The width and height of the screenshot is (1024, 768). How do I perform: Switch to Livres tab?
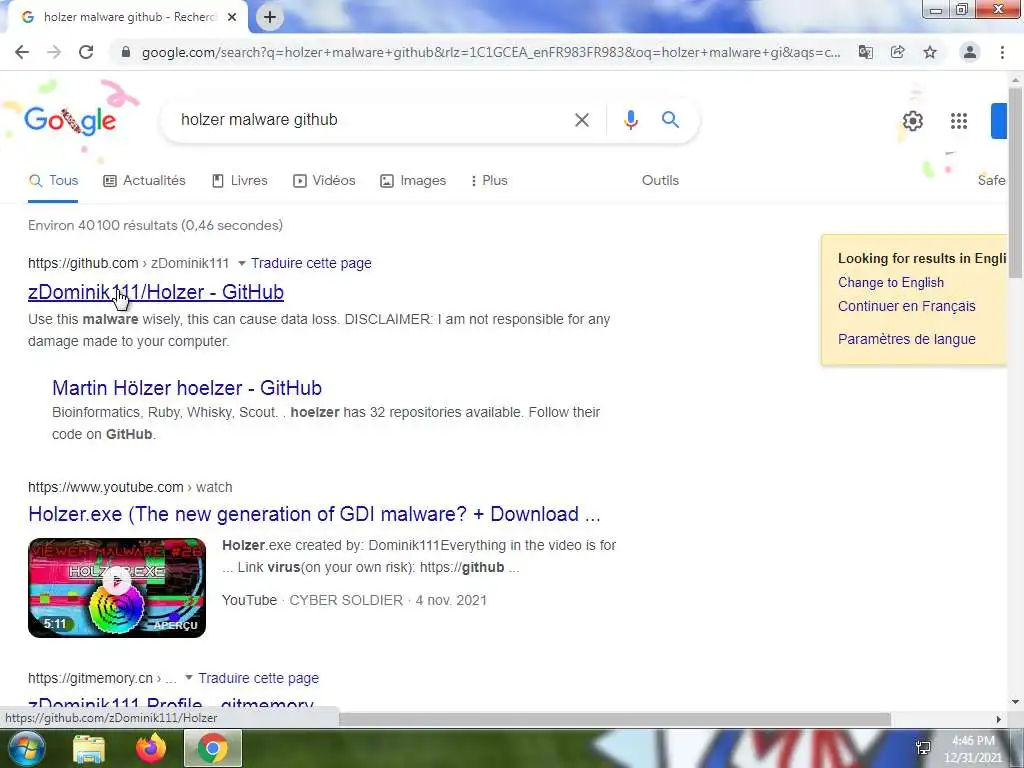point(240,180)
